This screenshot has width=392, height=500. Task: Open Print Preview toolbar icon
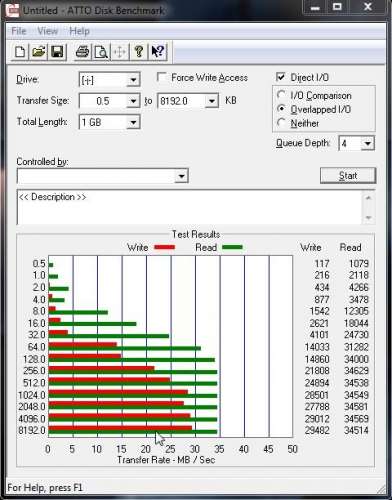point(101,52)
